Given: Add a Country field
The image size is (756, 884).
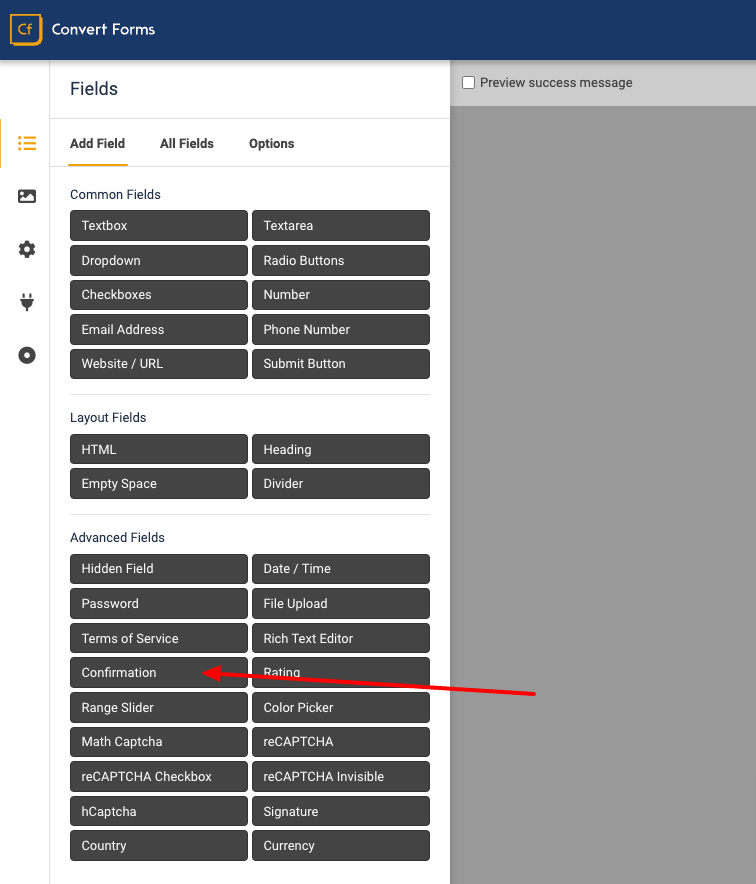Looking at the screenshot, I should [159, 846].
